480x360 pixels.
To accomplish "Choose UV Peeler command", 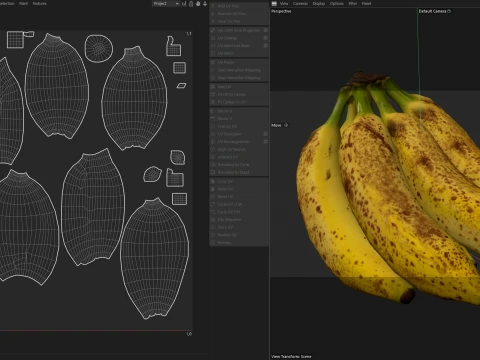I will click(x=239, y=62).
